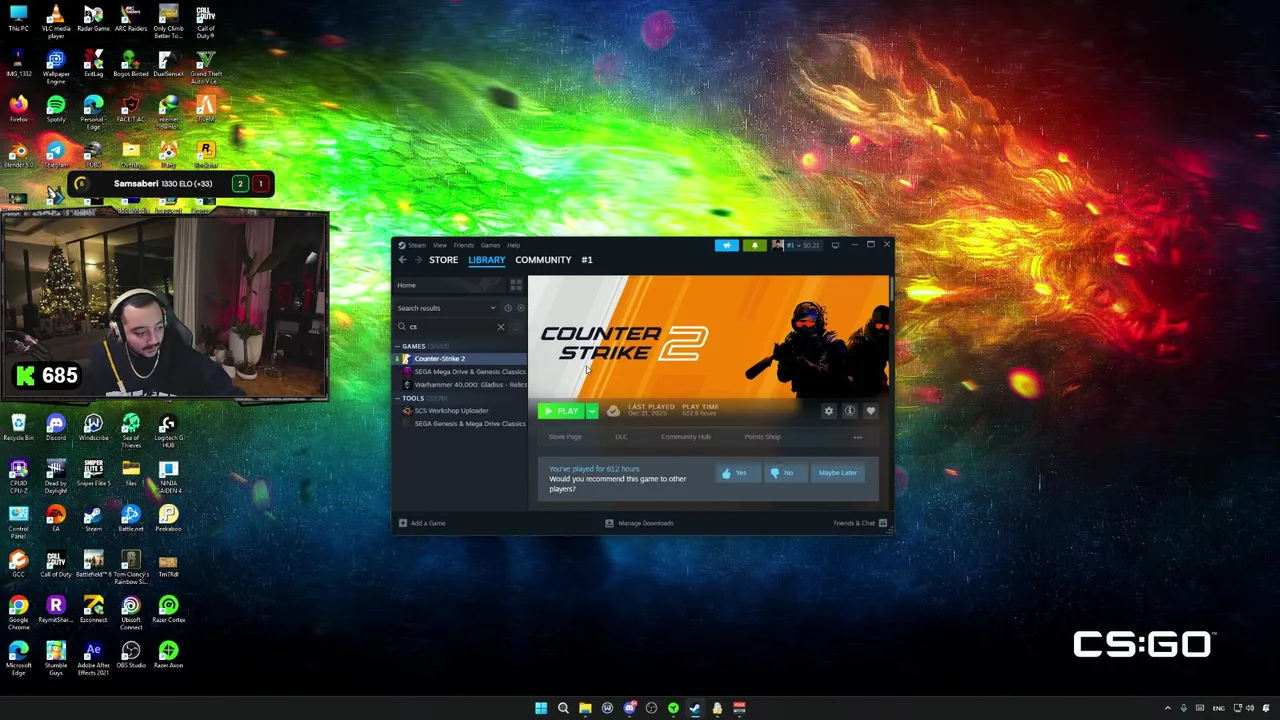The image size is (1280, 720).
Task: Open the dropdown arrow beside the Play button
Action: point(592,411)
